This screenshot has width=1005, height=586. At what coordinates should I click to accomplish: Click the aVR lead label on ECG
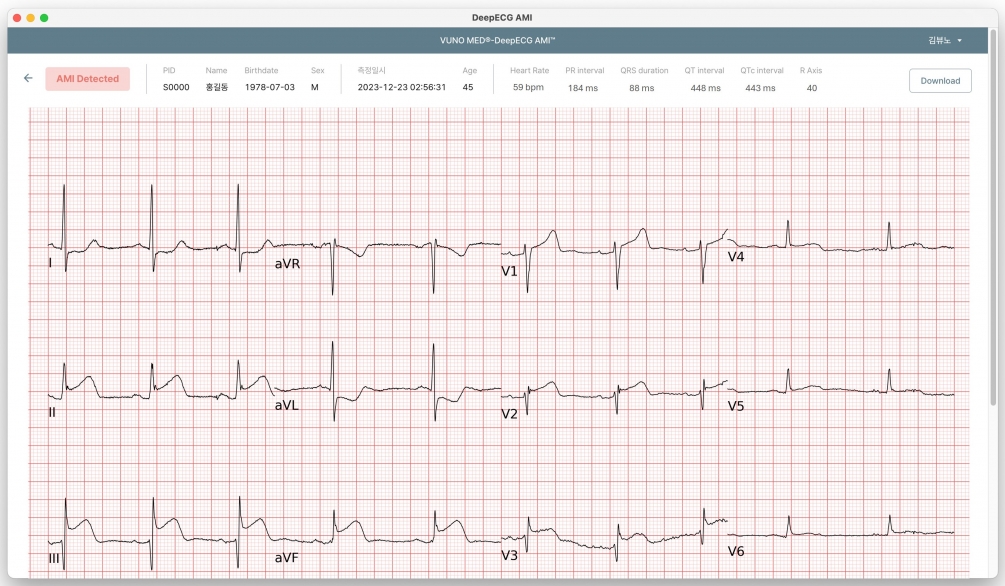point(288,265)
